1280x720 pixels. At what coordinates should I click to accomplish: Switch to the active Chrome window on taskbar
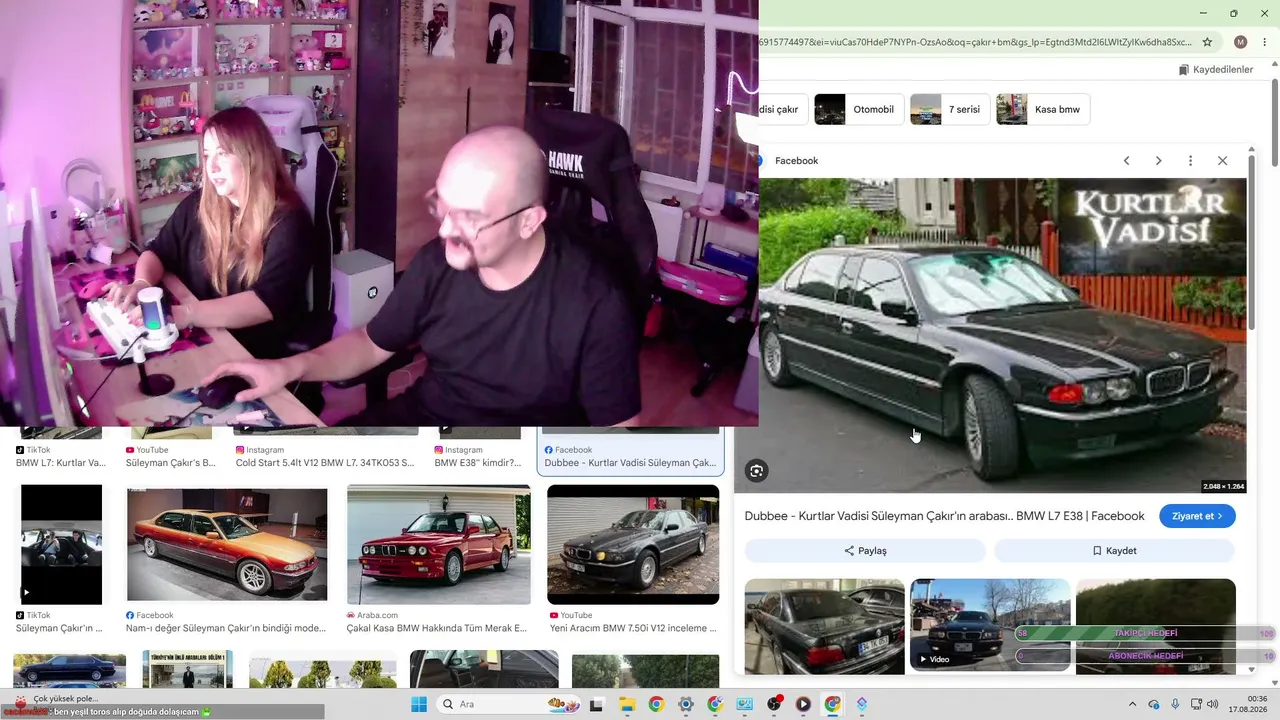click(832, 704)
